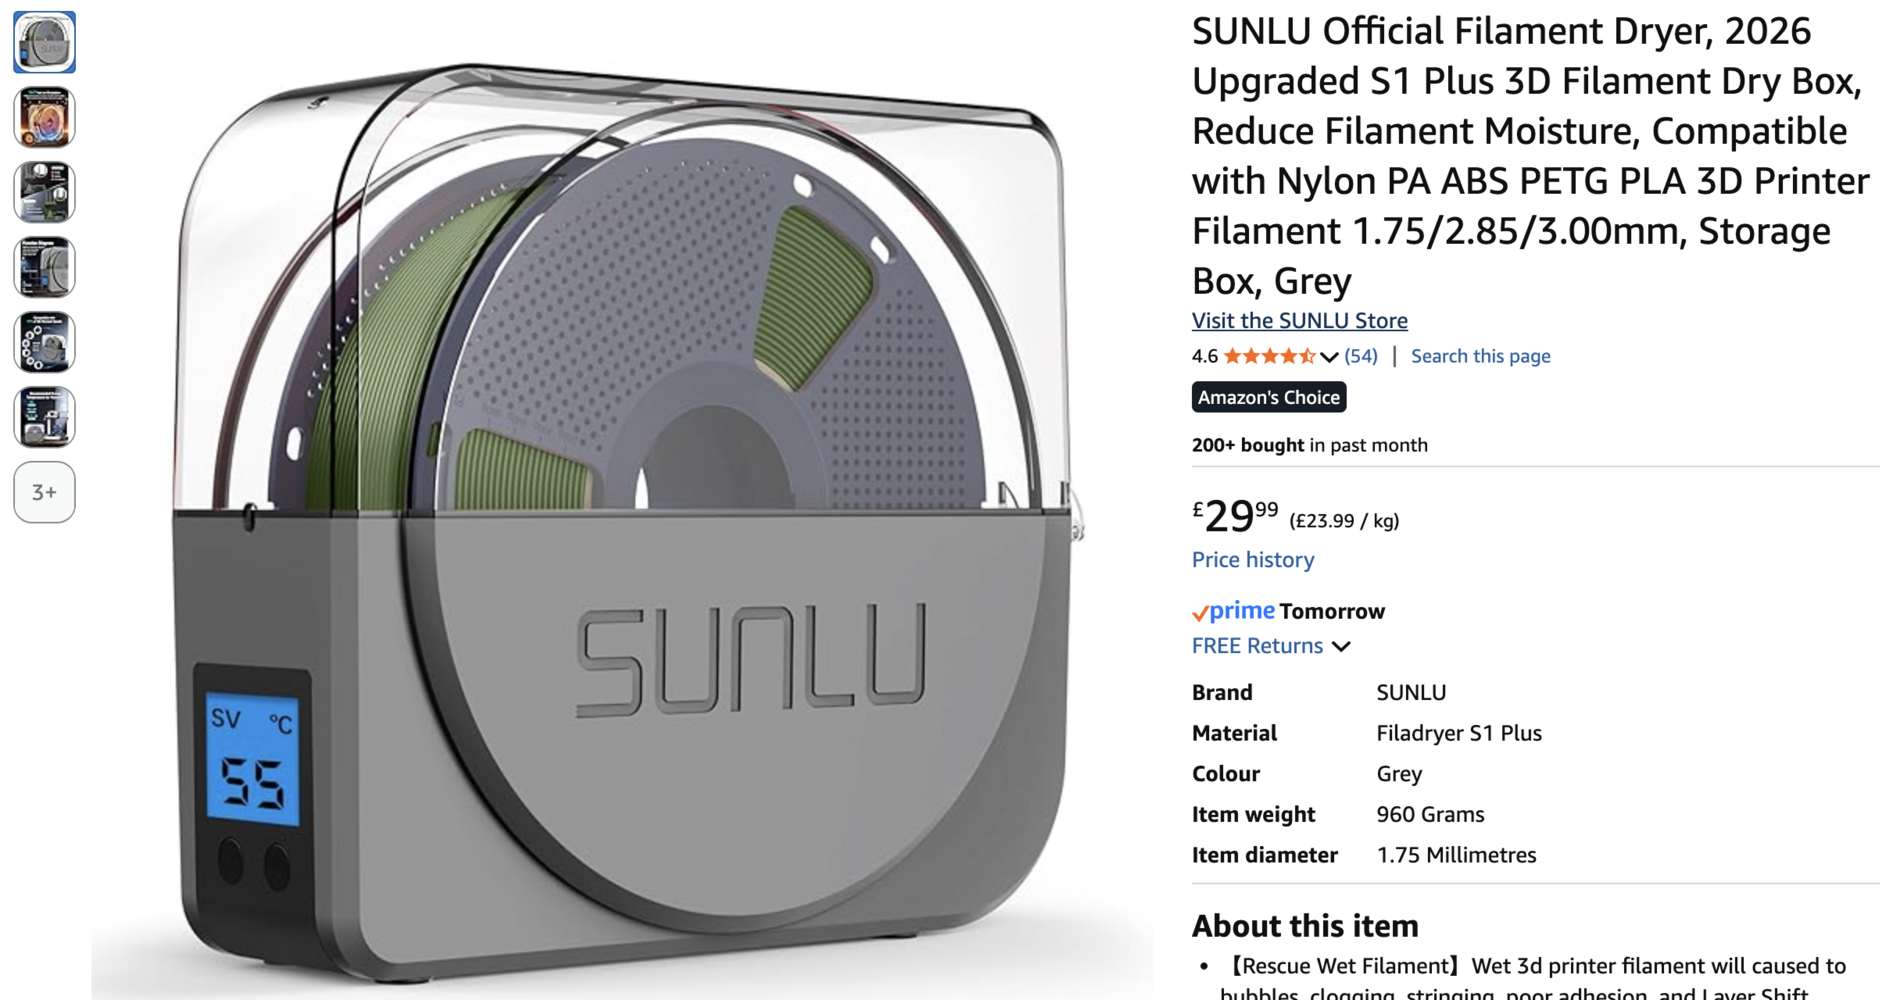
Task: Click the FREE Returns text link
Action: click(x=1257, y=646)
